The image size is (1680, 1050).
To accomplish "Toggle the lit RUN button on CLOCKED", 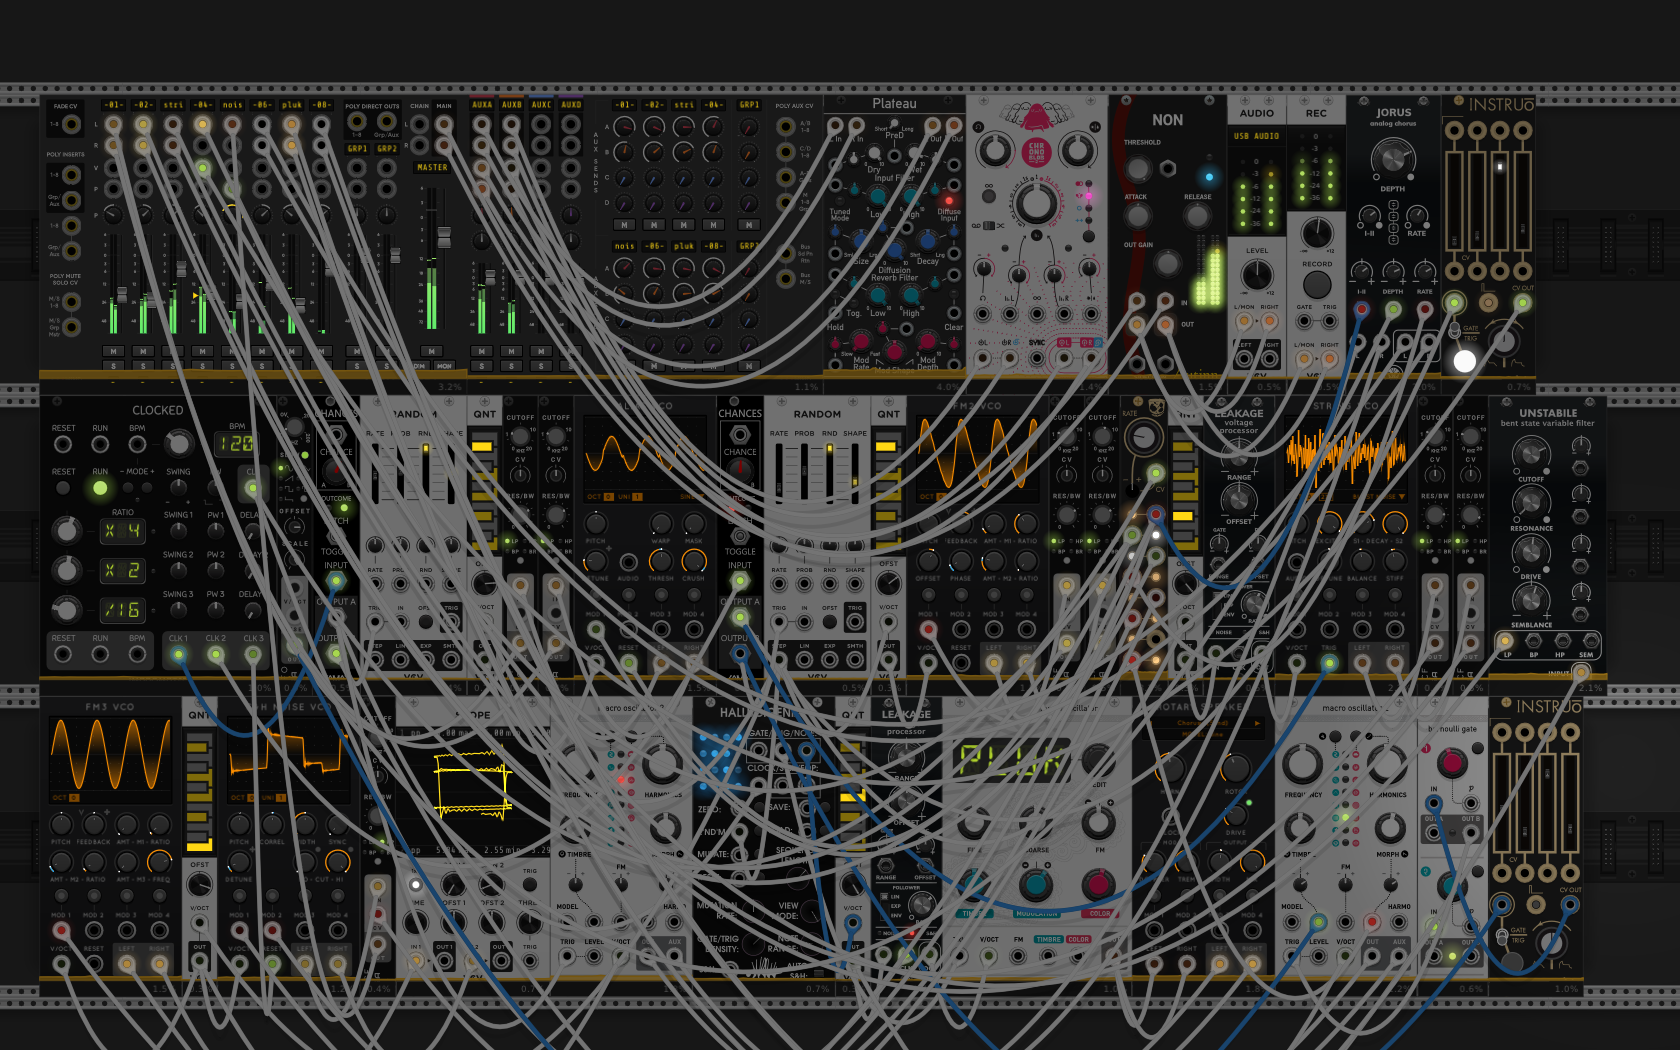I will (100, 488).
